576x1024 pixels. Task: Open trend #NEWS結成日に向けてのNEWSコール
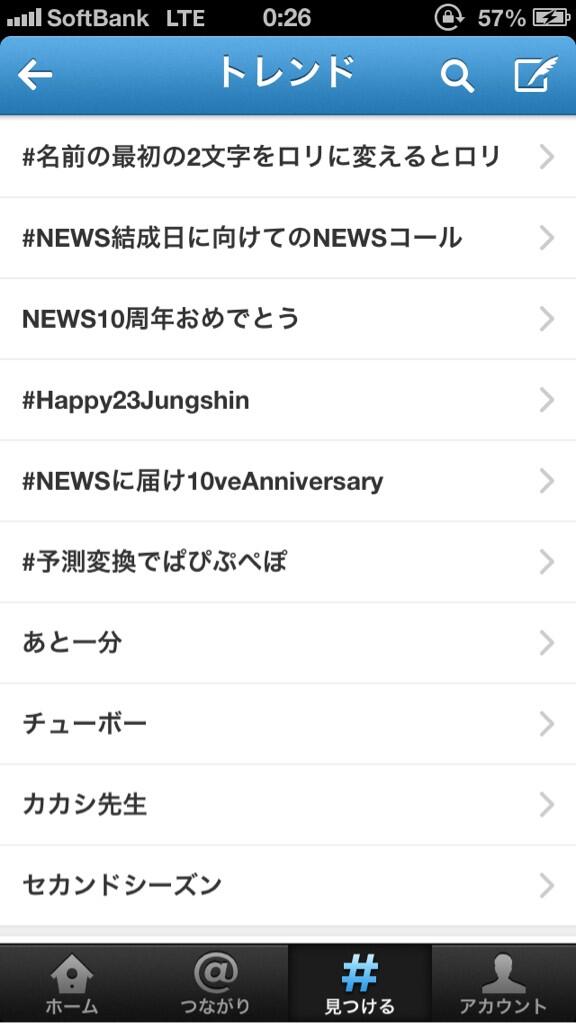point(288,238)
